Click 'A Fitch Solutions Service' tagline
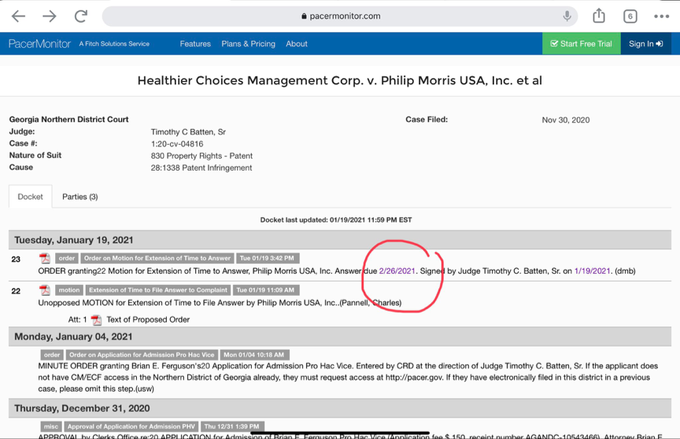This screenshot has height=439, width=680. pyautogui.click(x=114, y=44)
